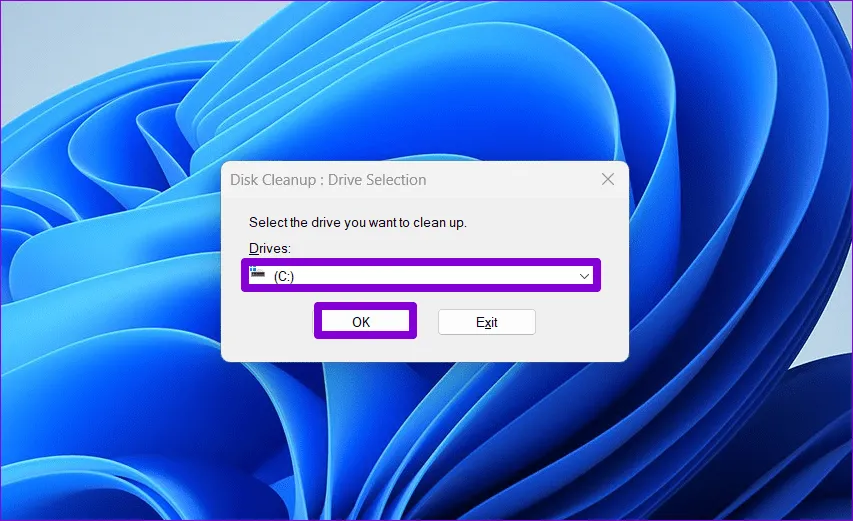This screenshot has height=521, width=853.
Task: Expand the Drives dropdown arrow
Action: [x=585, y=276]
